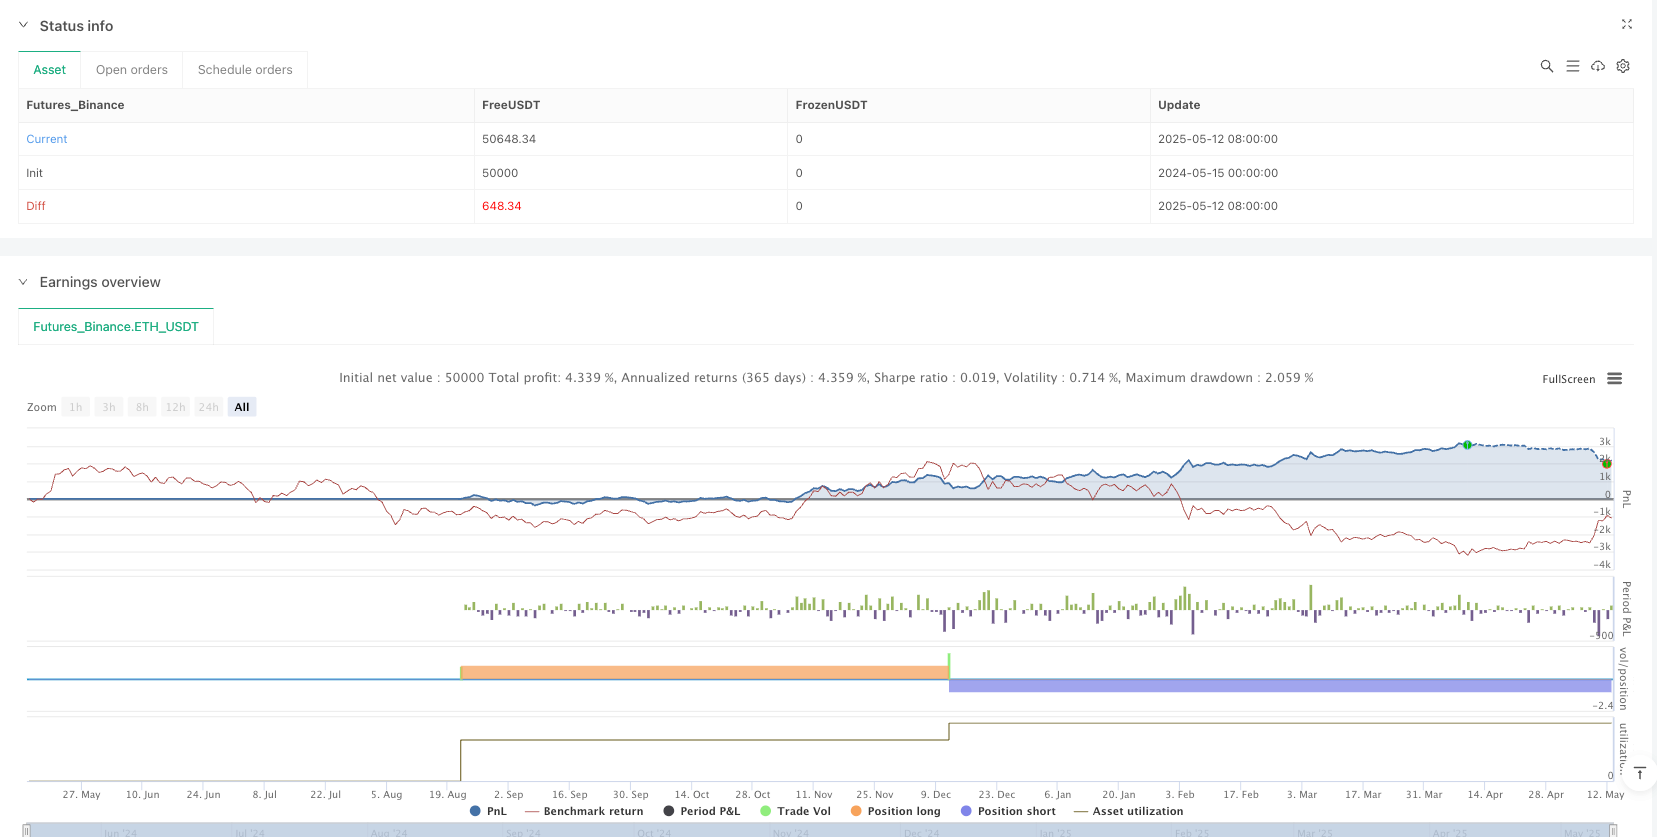Click the FullScreen button
1657x837 pixels.
coord(1568,379)
